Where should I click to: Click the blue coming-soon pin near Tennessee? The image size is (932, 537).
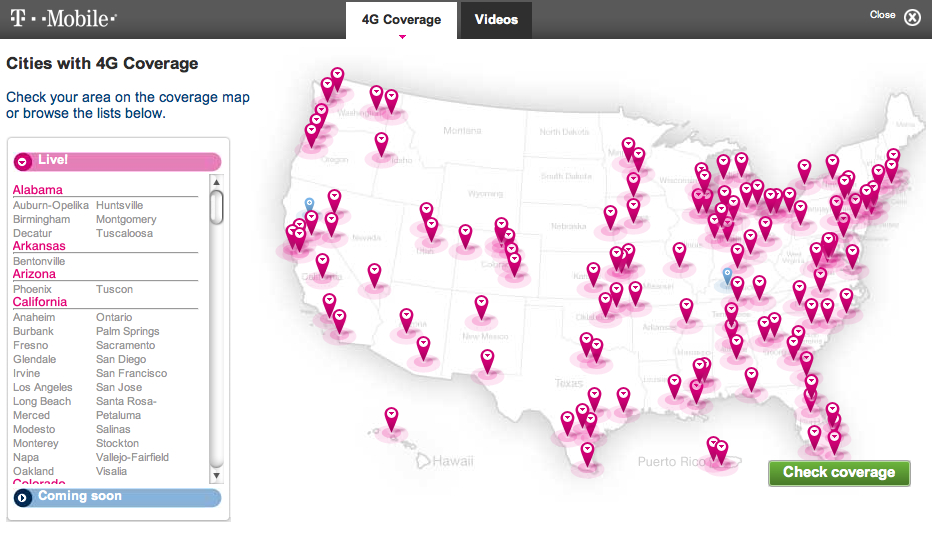pyautogui.click(x=727, y=277)
